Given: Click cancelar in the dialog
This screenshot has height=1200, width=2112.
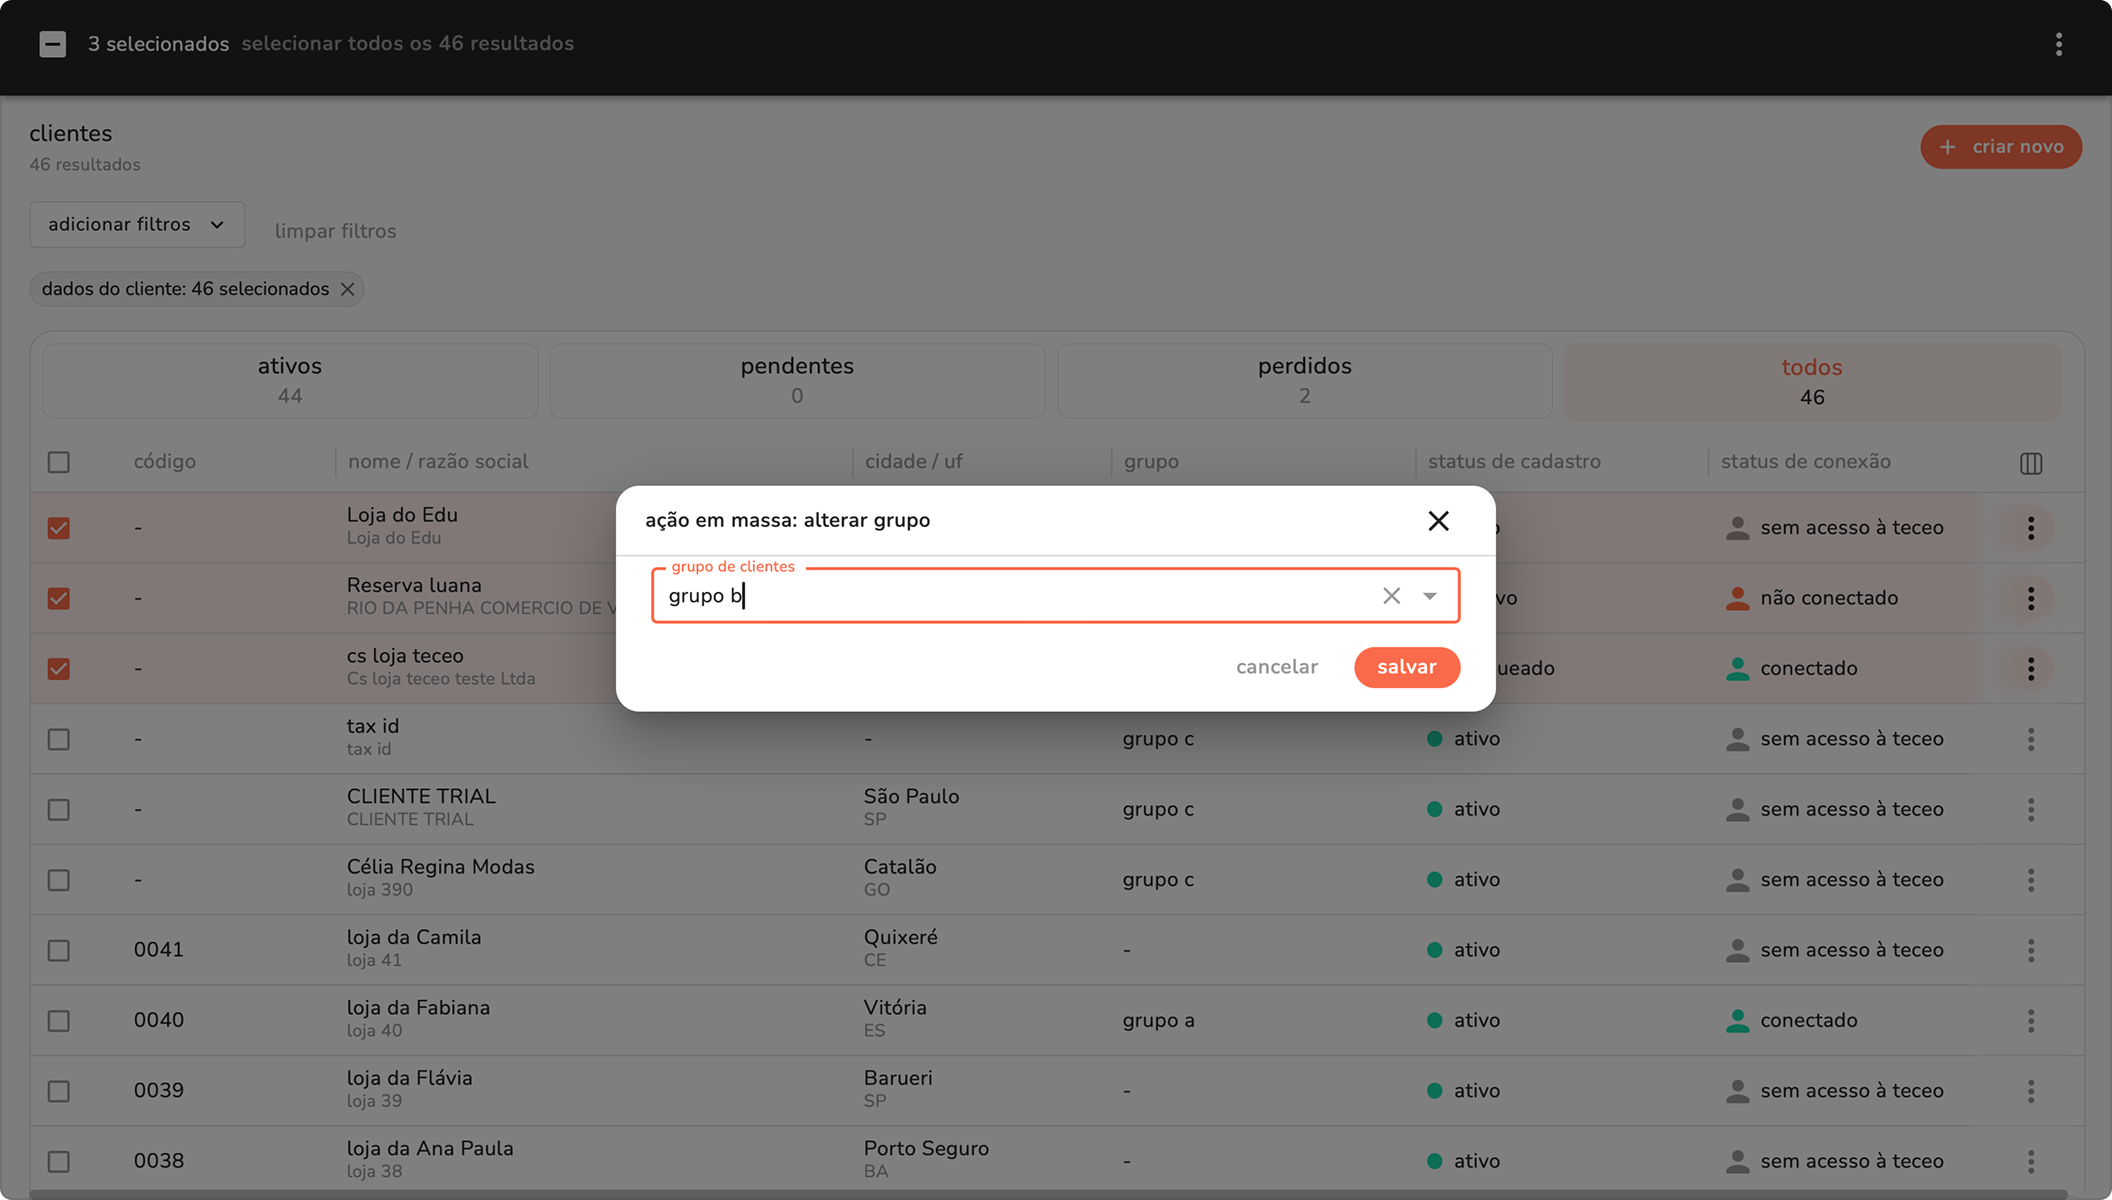Looking at the screenshot, I should pyautogui.click(x=1276, y=667).
